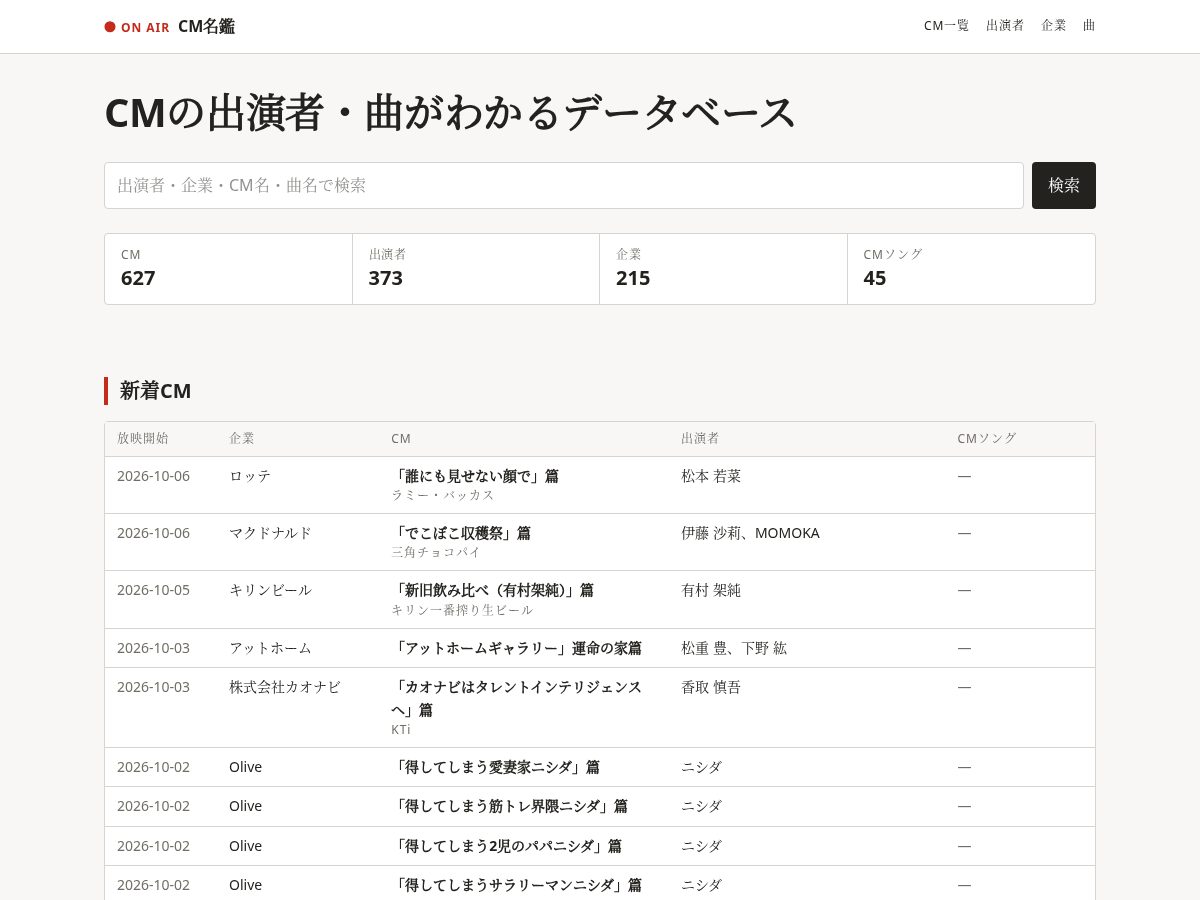The height and width of the screenshot is (900, 1200).
Task: Click the 放映開始 column header
Action: [143, 439]
